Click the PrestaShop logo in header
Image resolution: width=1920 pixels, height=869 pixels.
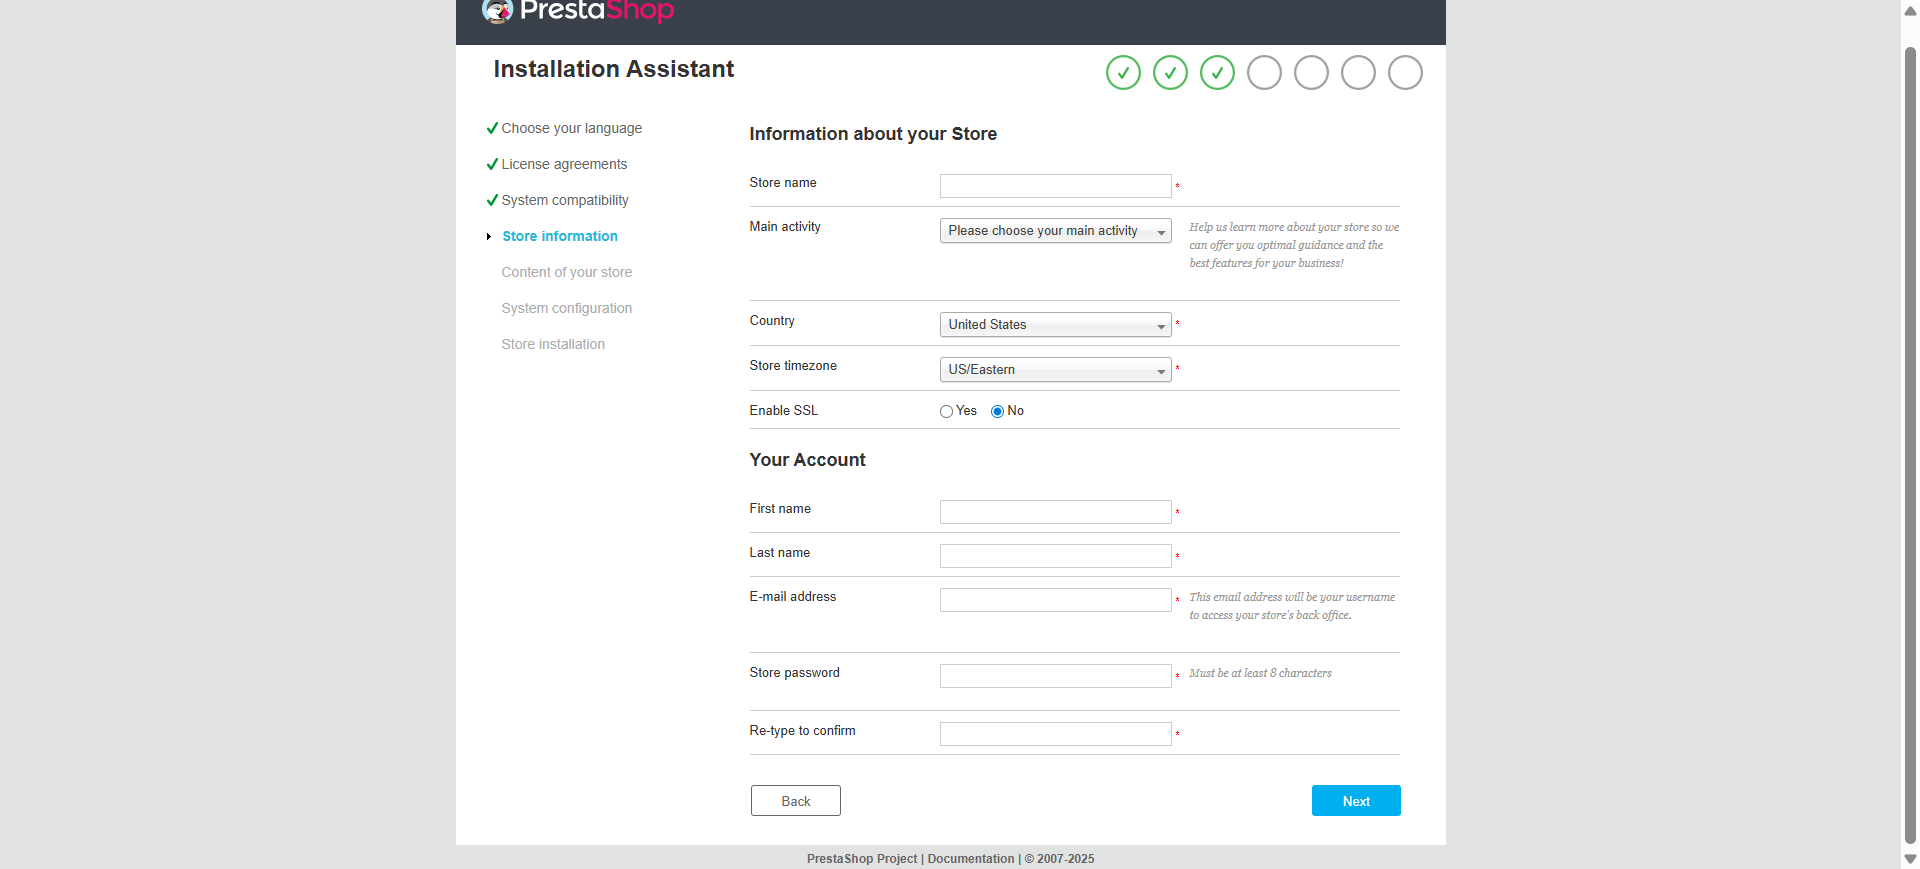tap(577, 11)
